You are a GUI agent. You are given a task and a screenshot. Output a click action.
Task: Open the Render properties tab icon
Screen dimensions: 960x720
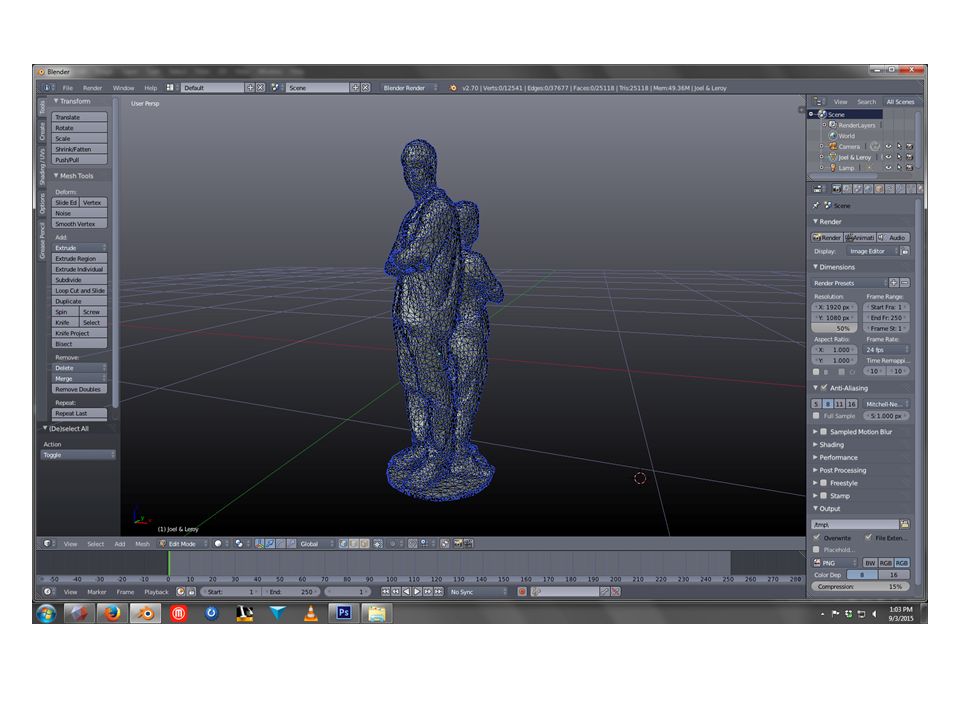pos(836,189)
